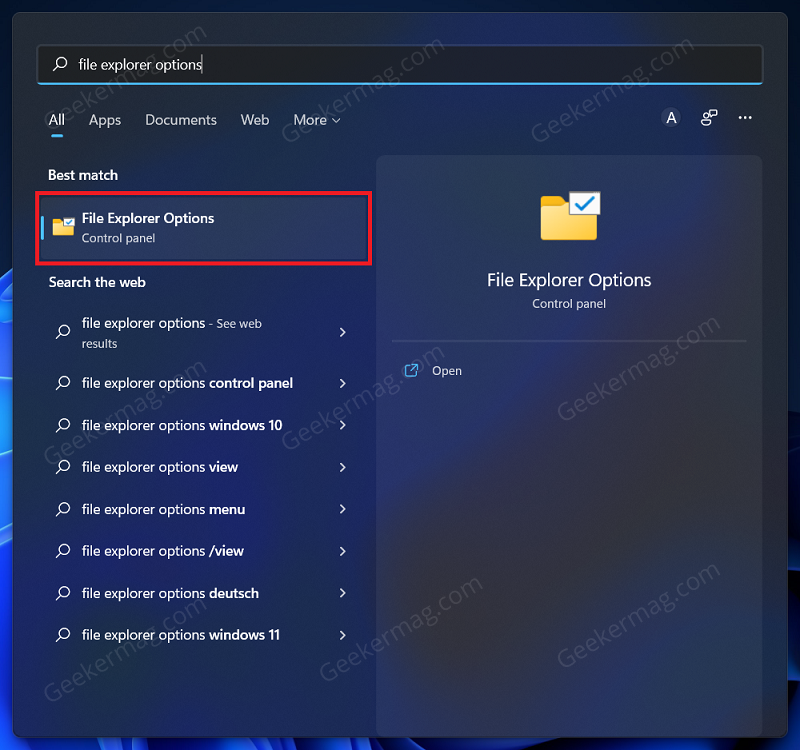Open the search feedback icon
Image resolution: width=800 pixels, height=750 pixels.
(709, 118)
